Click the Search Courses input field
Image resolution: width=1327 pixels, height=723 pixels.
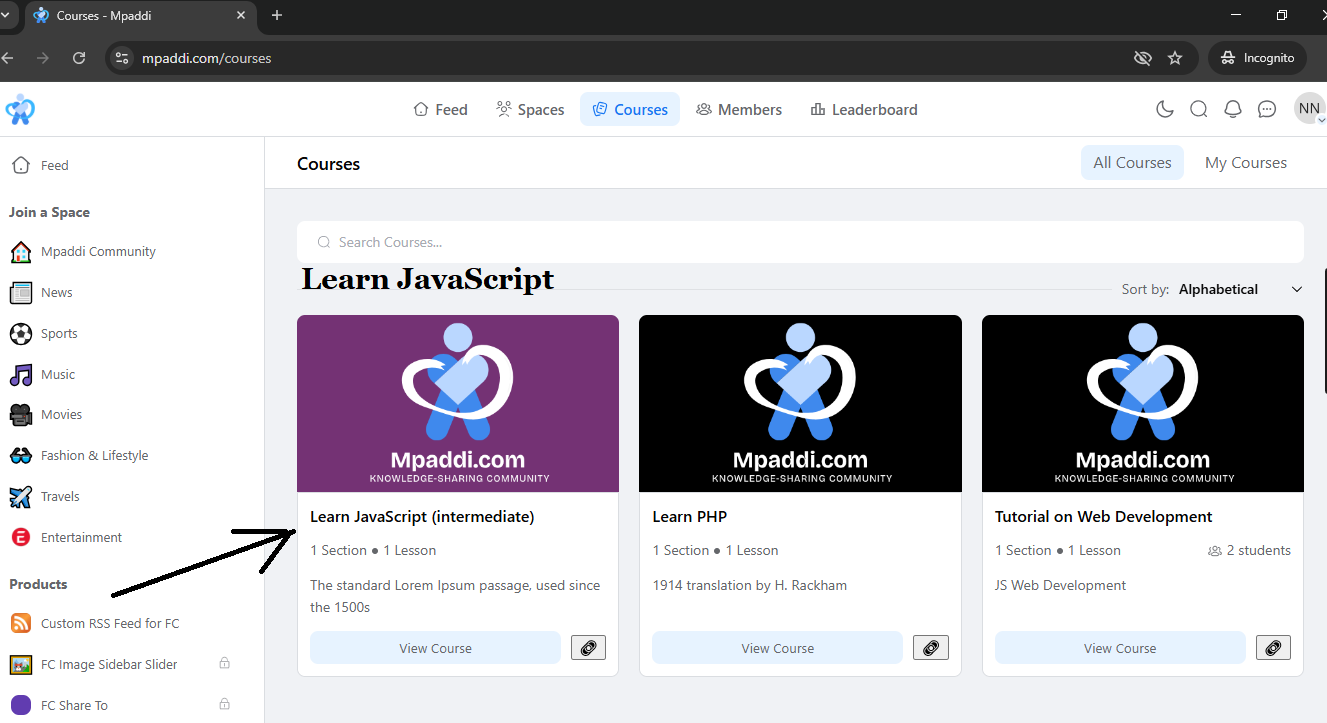tap(800, 242)
